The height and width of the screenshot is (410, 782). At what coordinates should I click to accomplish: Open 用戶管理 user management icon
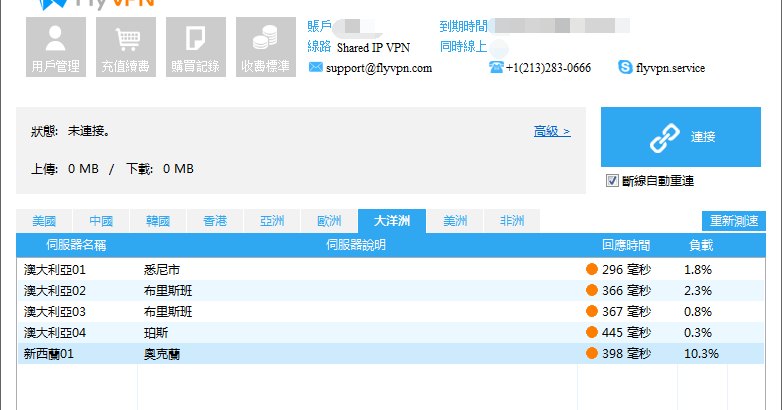[56, 47]
